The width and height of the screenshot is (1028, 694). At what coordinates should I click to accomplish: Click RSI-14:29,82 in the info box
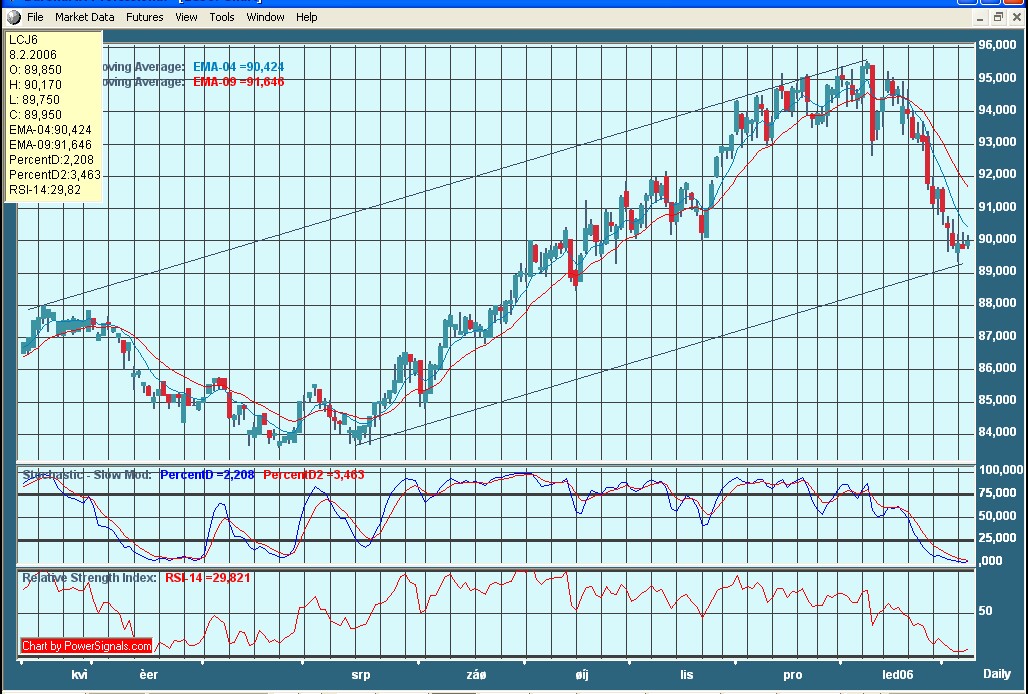tap(45, 190)
